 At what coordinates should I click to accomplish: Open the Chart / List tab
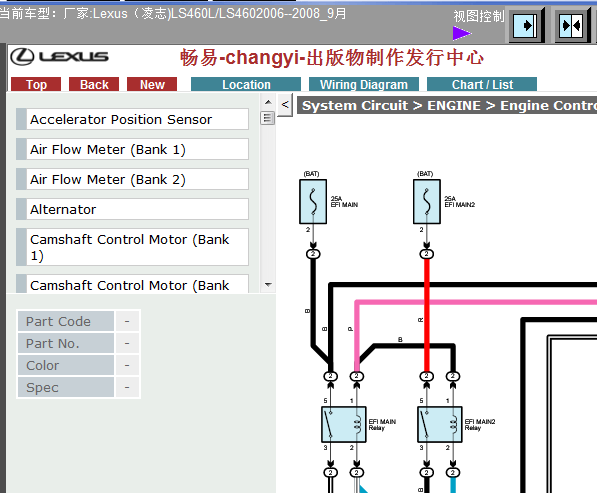click(482, 84)
